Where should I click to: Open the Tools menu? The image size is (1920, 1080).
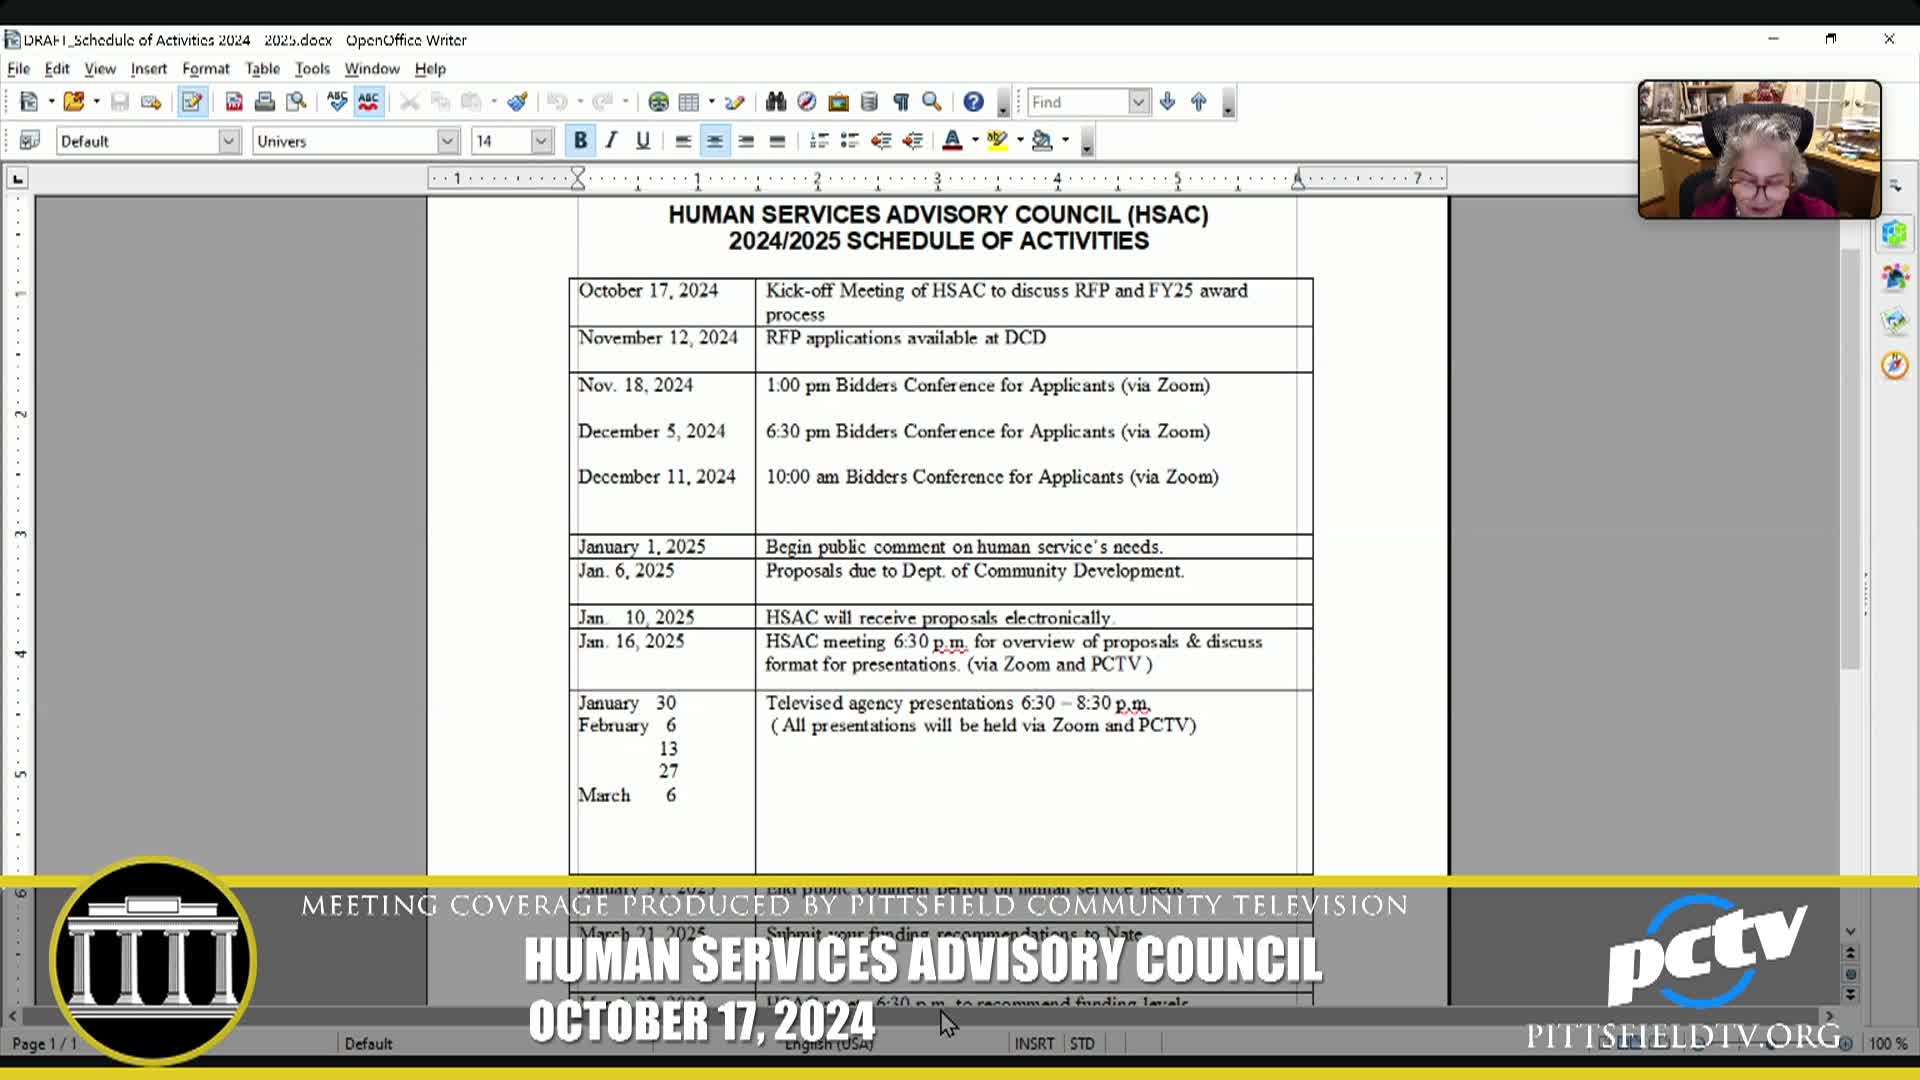312,69
